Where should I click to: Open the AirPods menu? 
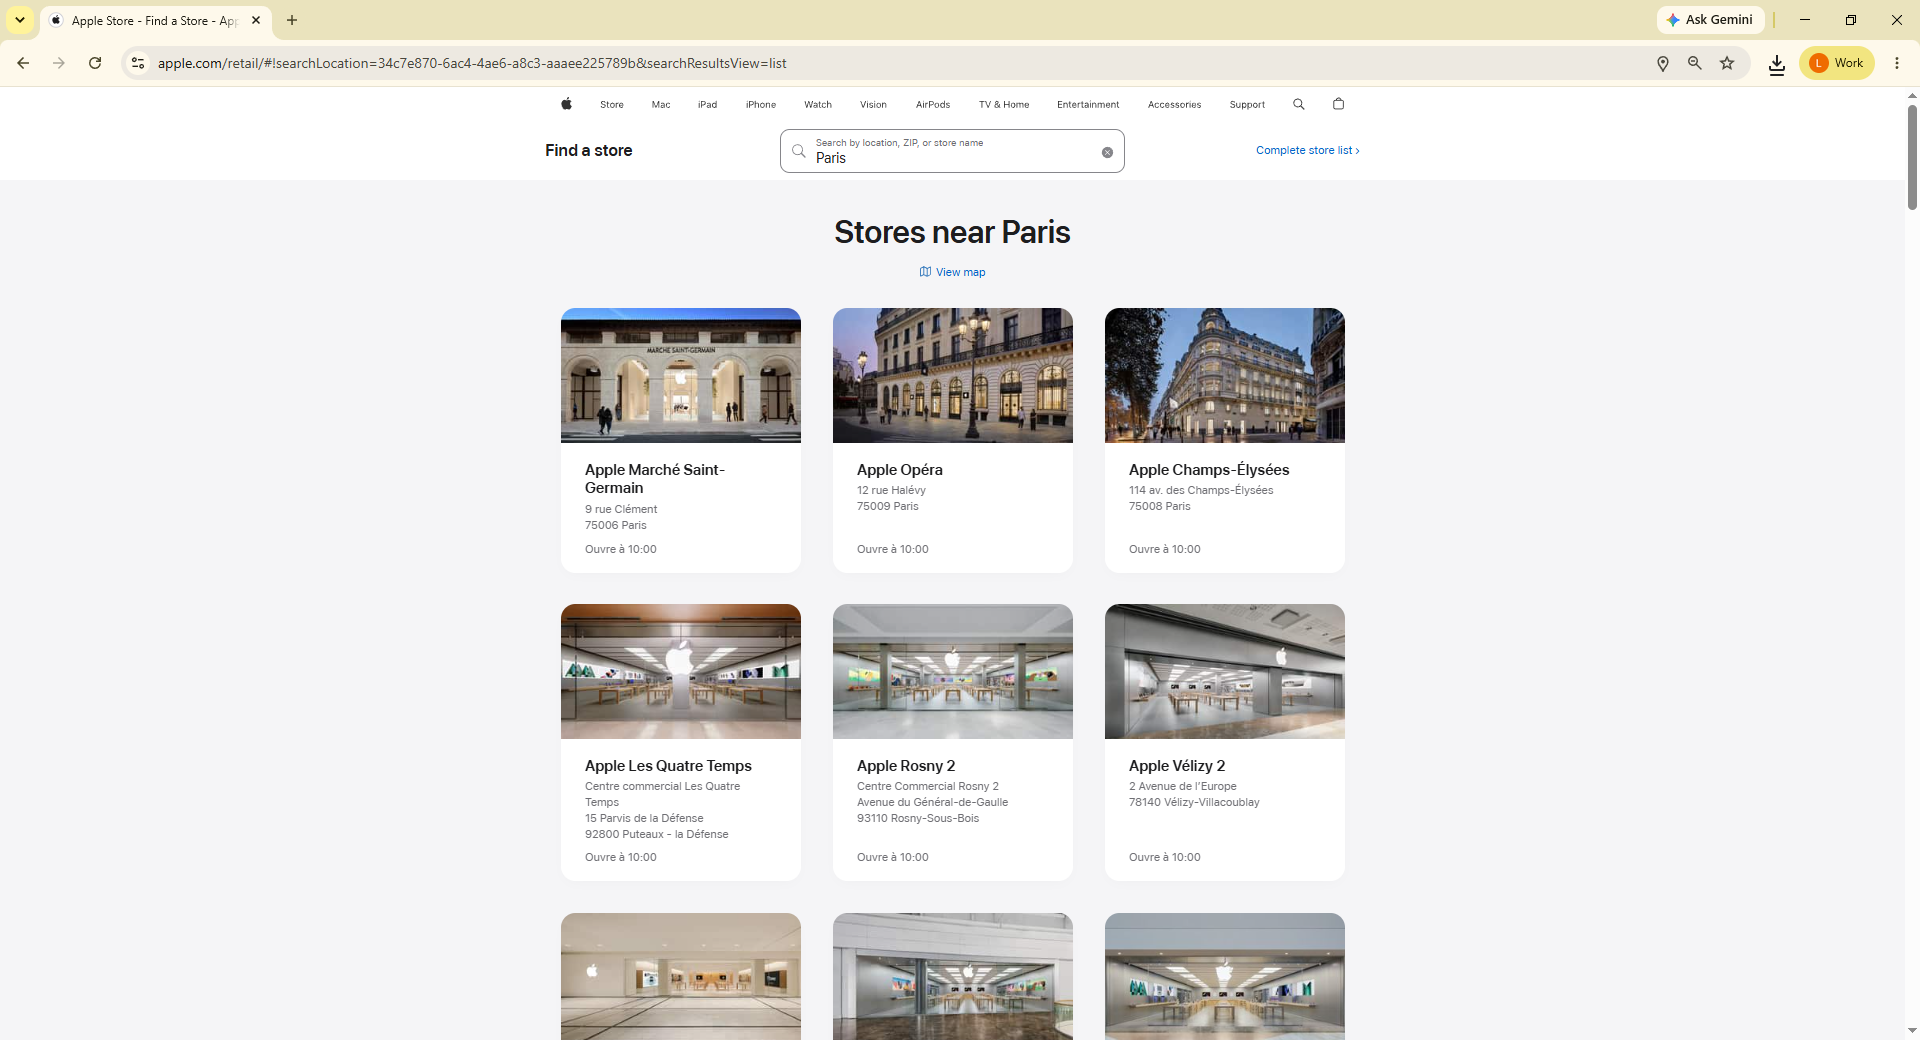click(x=933, y=105)
